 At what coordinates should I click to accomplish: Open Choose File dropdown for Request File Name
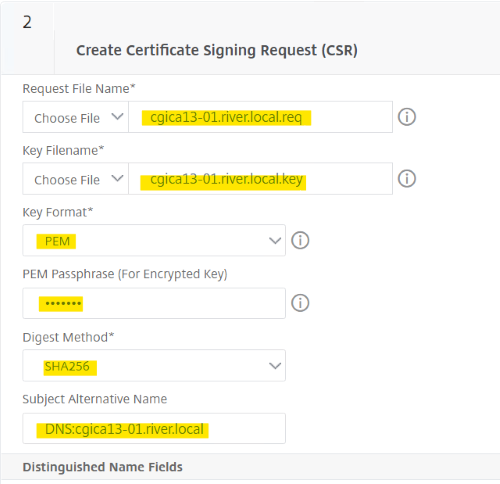pos(75,117)
